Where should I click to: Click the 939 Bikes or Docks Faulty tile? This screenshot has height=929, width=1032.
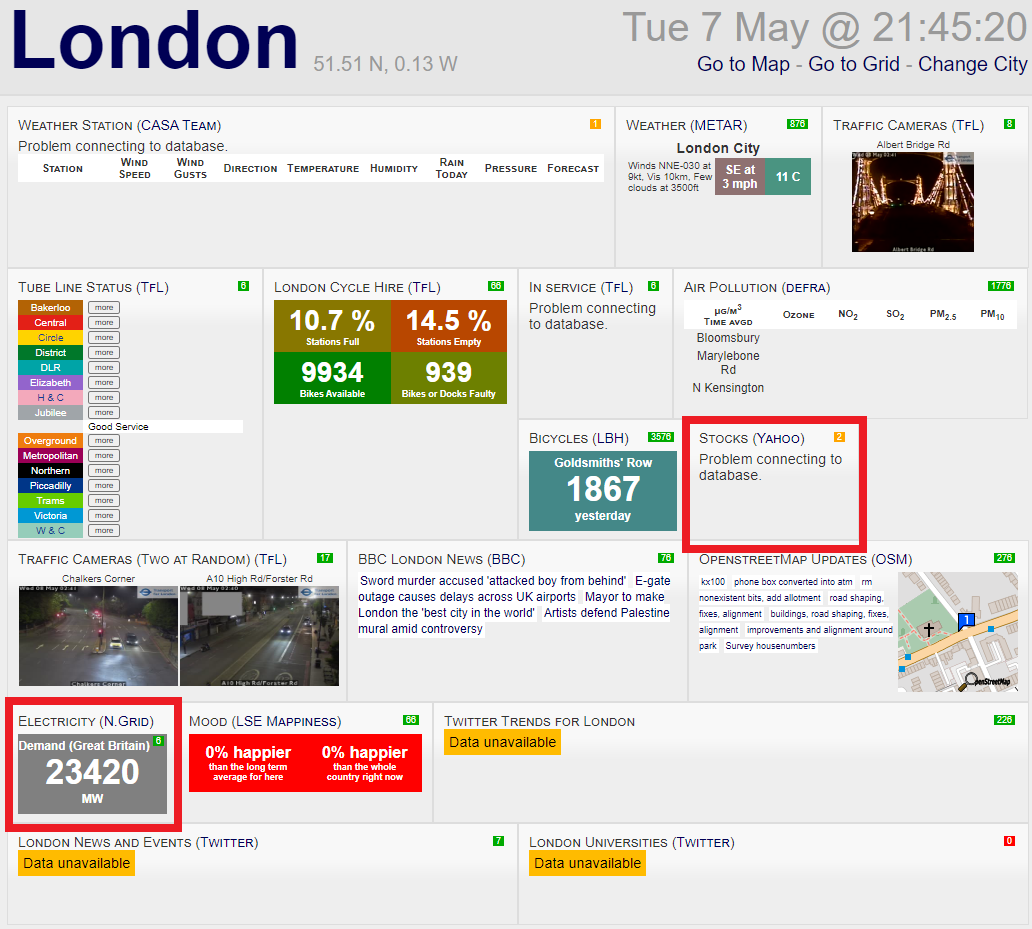pyautogui.click(x=449, y=378)
